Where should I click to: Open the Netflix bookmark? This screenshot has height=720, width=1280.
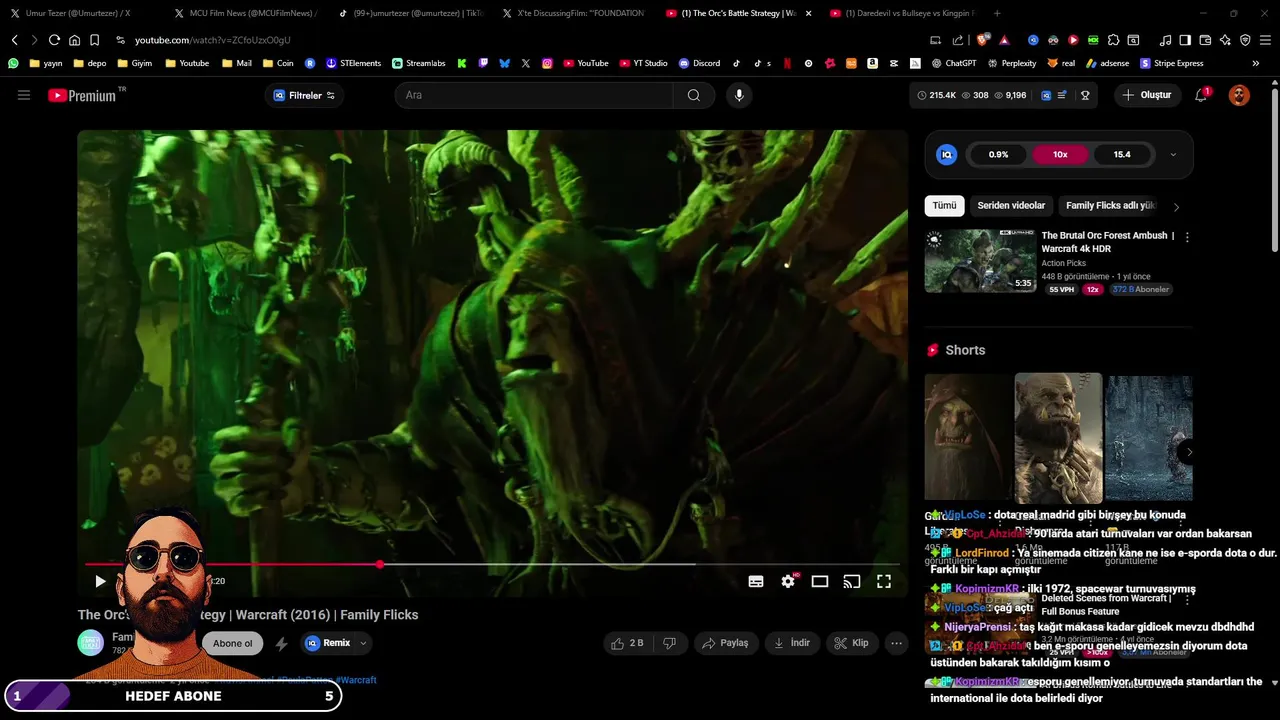pyautogui.click(x=787, y=63)
